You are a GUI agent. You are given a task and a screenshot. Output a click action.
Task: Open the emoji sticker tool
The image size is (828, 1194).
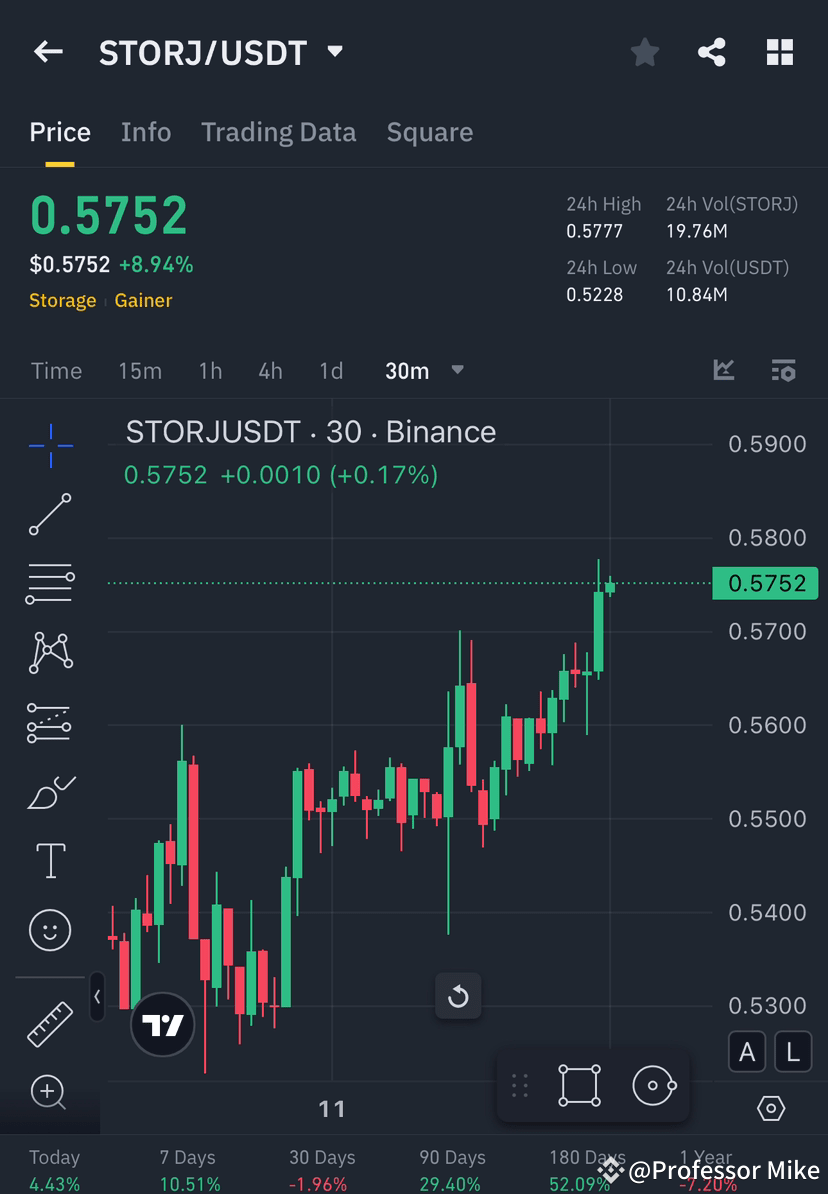(x=50, y=929)
